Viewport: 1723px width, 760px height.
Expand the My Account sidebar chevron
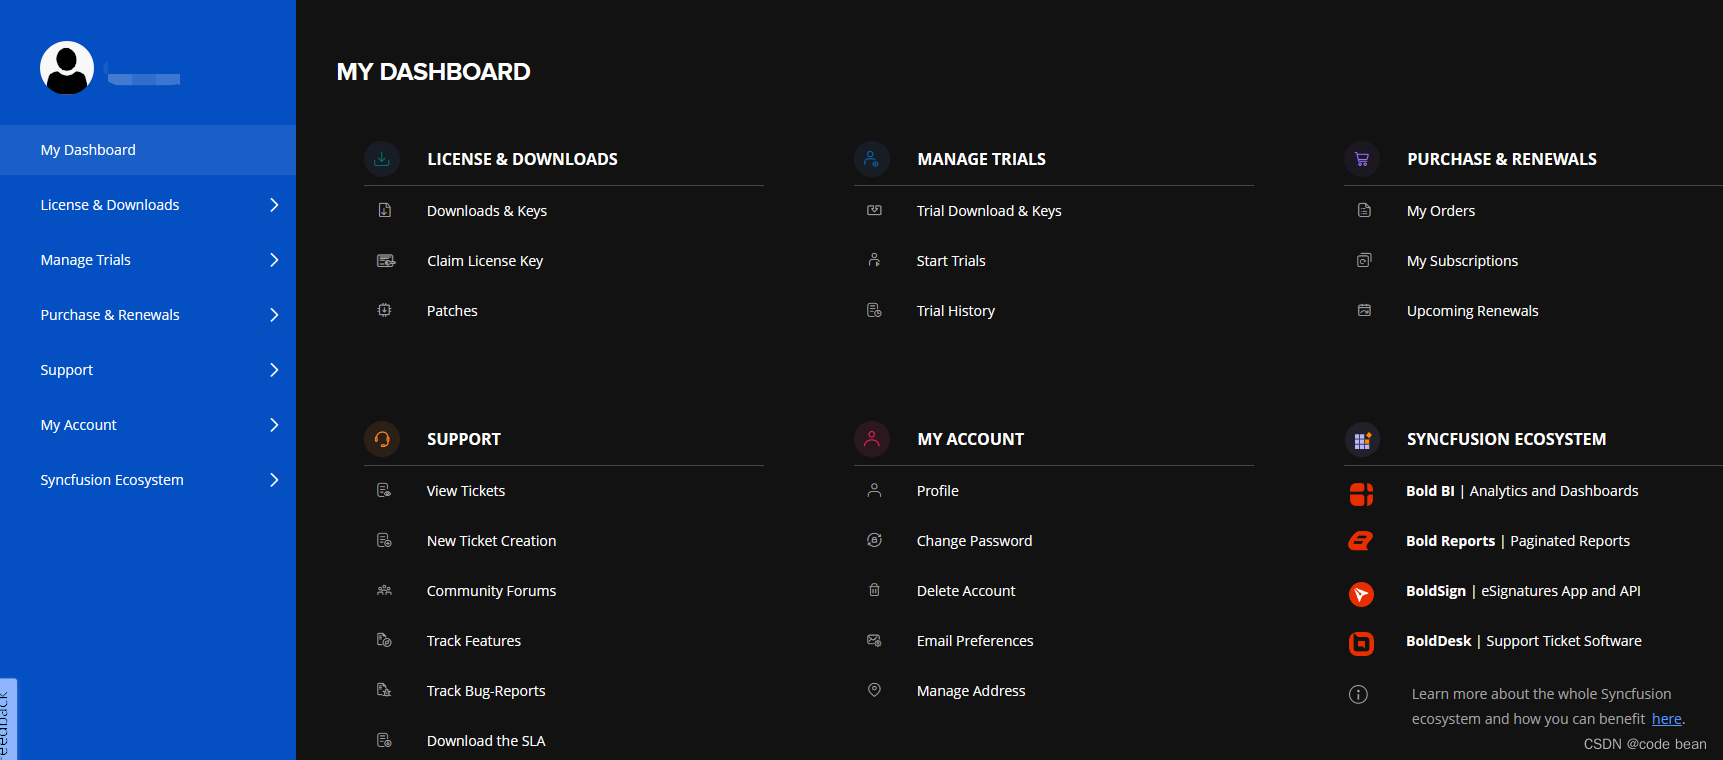tap(274, 425)
